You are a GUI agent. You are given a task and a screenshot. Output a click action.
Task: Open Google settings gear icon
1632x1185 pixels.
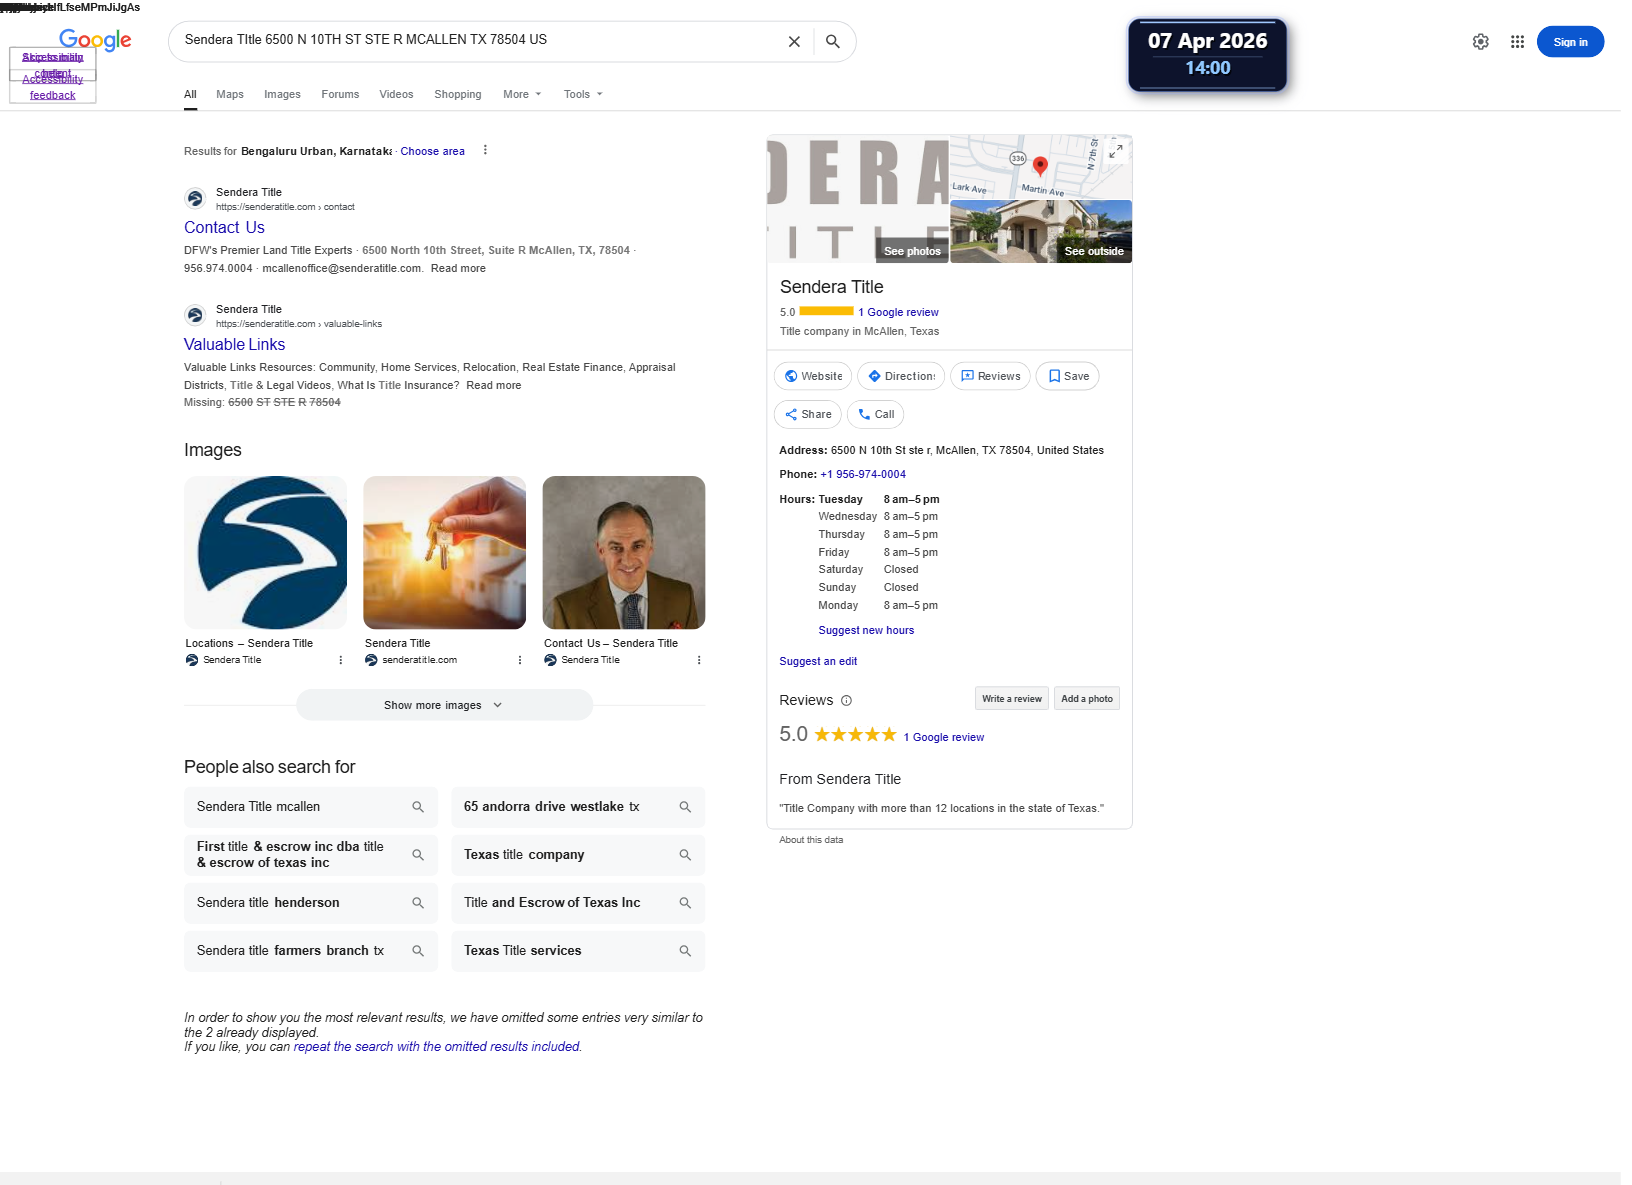coord(1481,42)
